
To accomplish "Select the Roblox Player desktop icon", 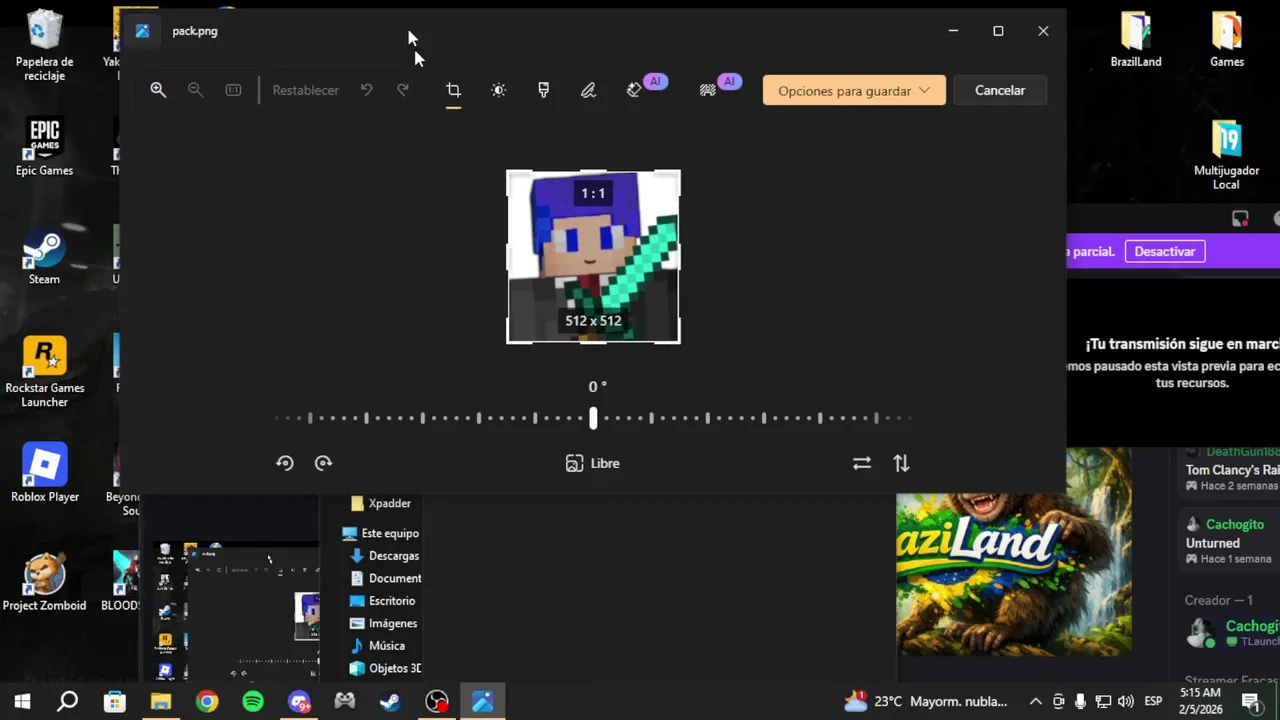I will (x=44, y=473).
